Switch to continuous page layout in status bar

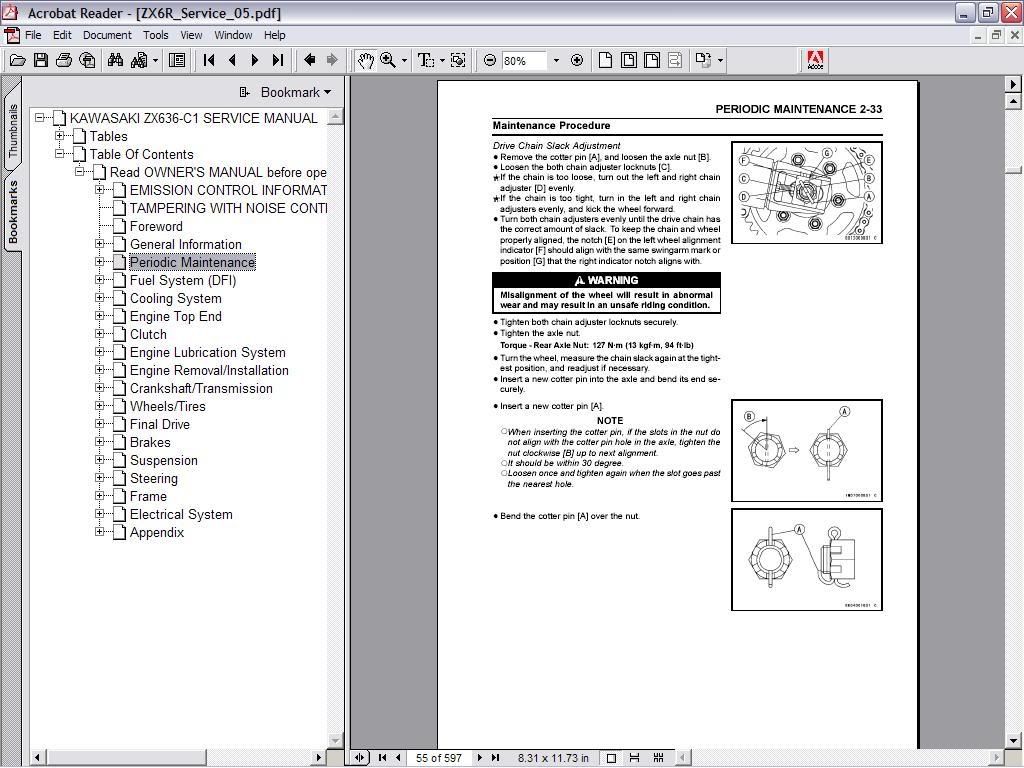pos(634,758)
